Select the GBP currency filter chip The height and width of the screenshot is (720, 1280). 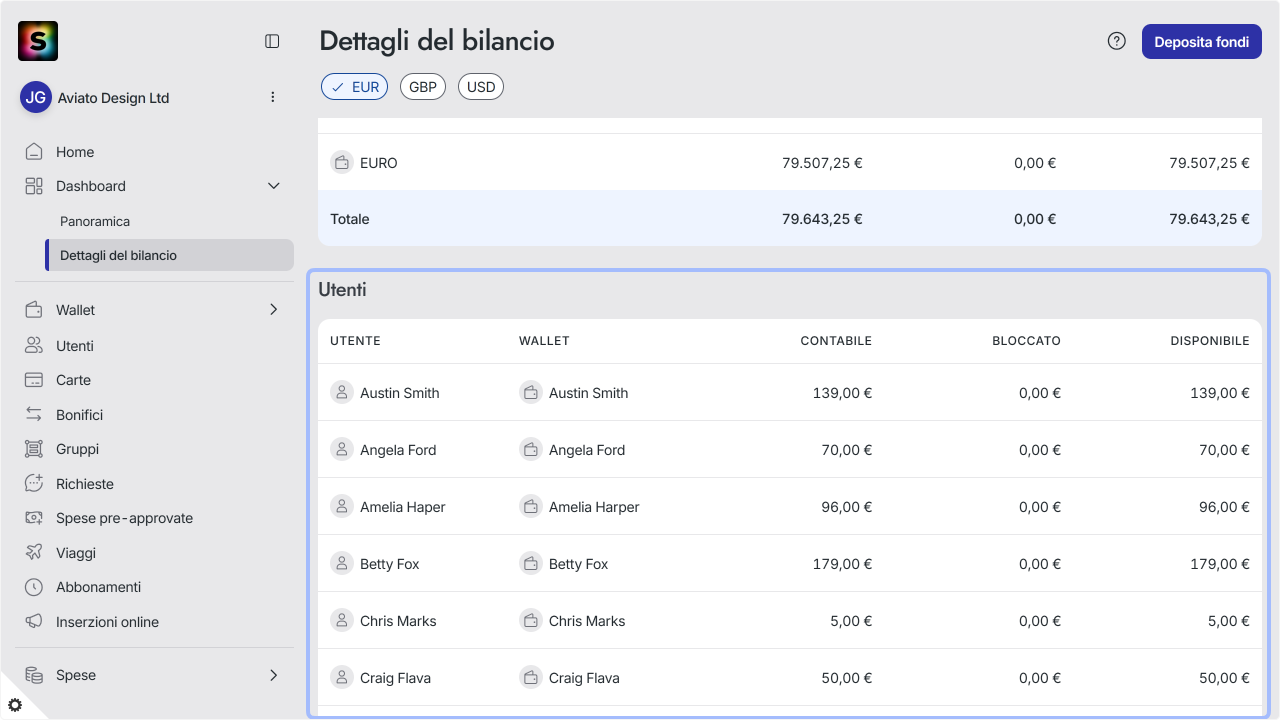coord(423,87)
